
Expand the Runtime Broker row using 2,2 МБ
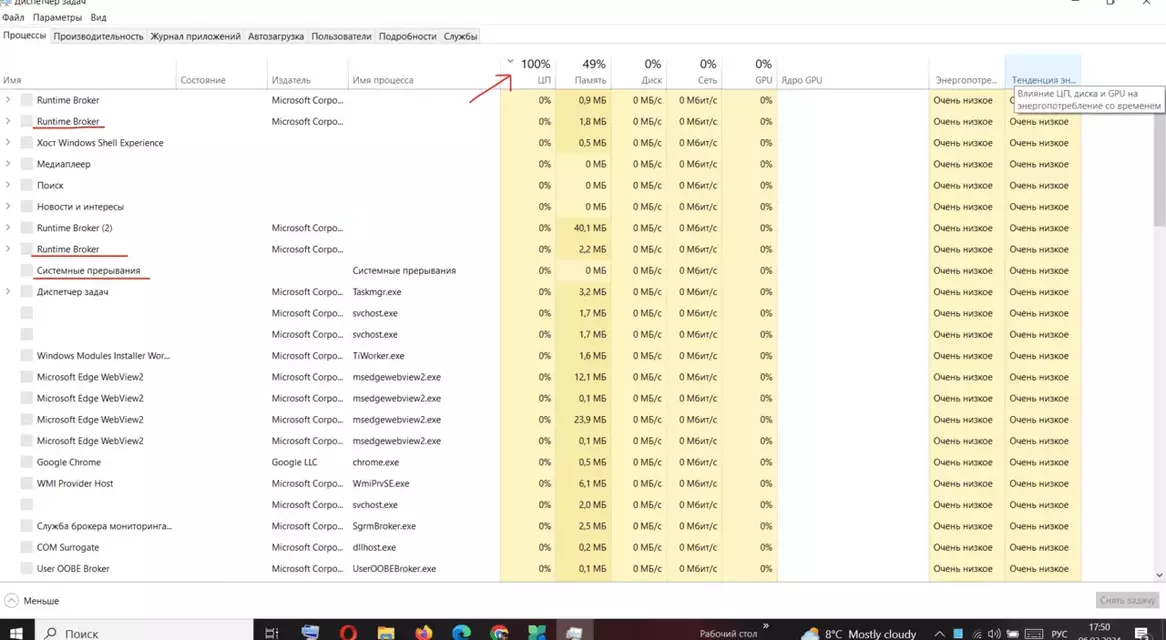point(8,249)
